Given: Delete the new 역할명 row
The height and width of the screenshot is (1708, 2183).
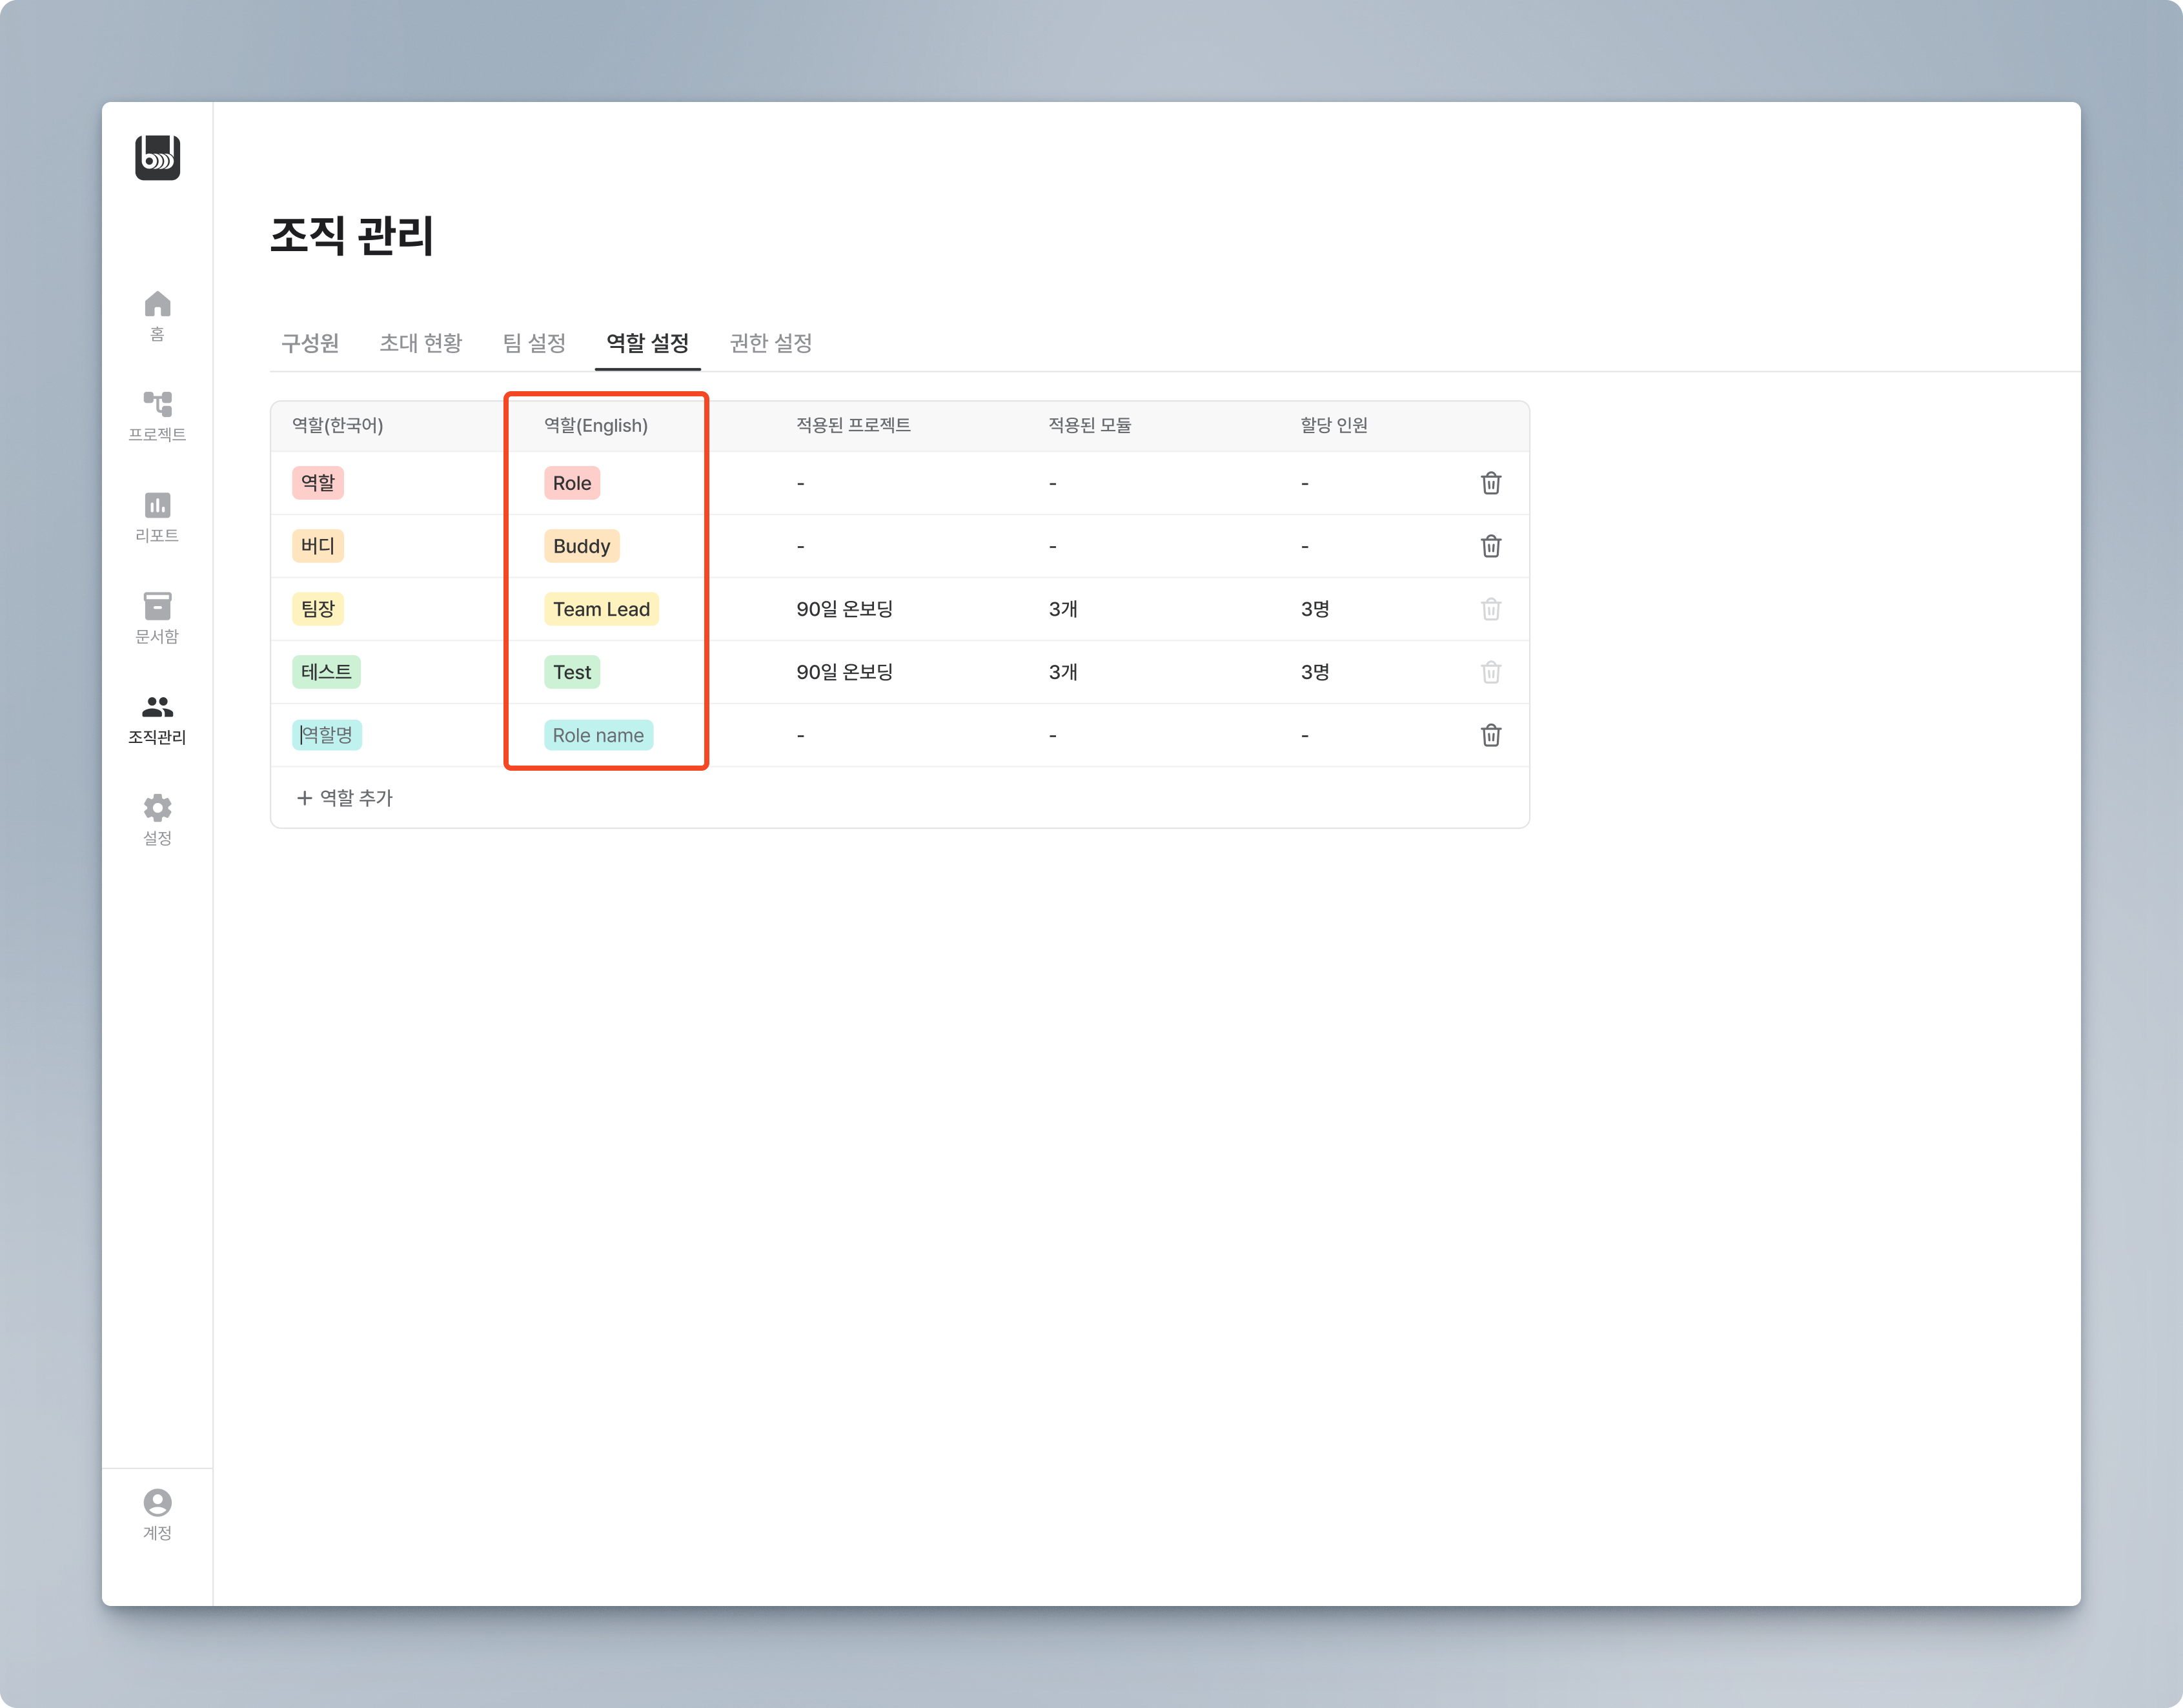Looking at the screenshot, I should (1490, 735).
